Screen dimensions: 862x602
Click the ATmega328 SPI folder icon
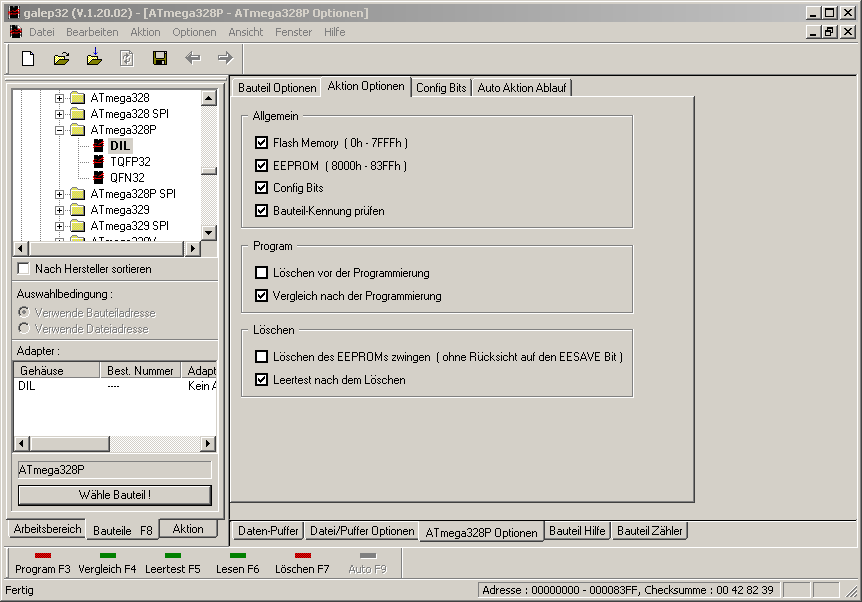(x=78, y=114)
